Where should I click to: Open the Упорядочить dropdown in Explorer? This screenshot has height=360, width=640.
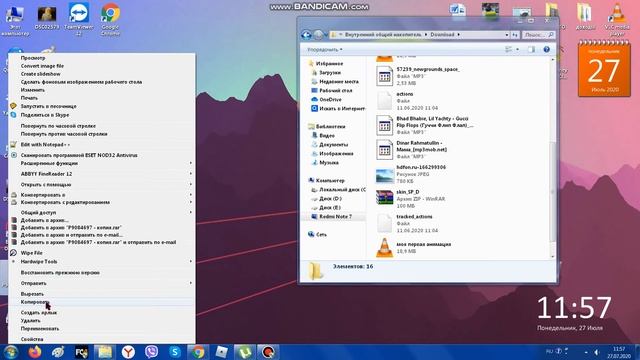pos(324,50)
